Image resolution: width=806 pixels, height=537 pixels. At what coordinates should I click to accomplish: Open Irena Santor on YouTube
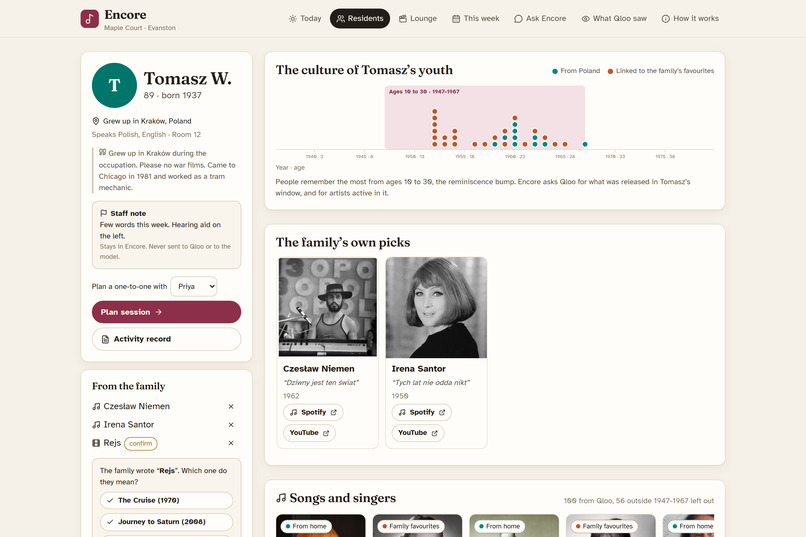click(418, 433)
